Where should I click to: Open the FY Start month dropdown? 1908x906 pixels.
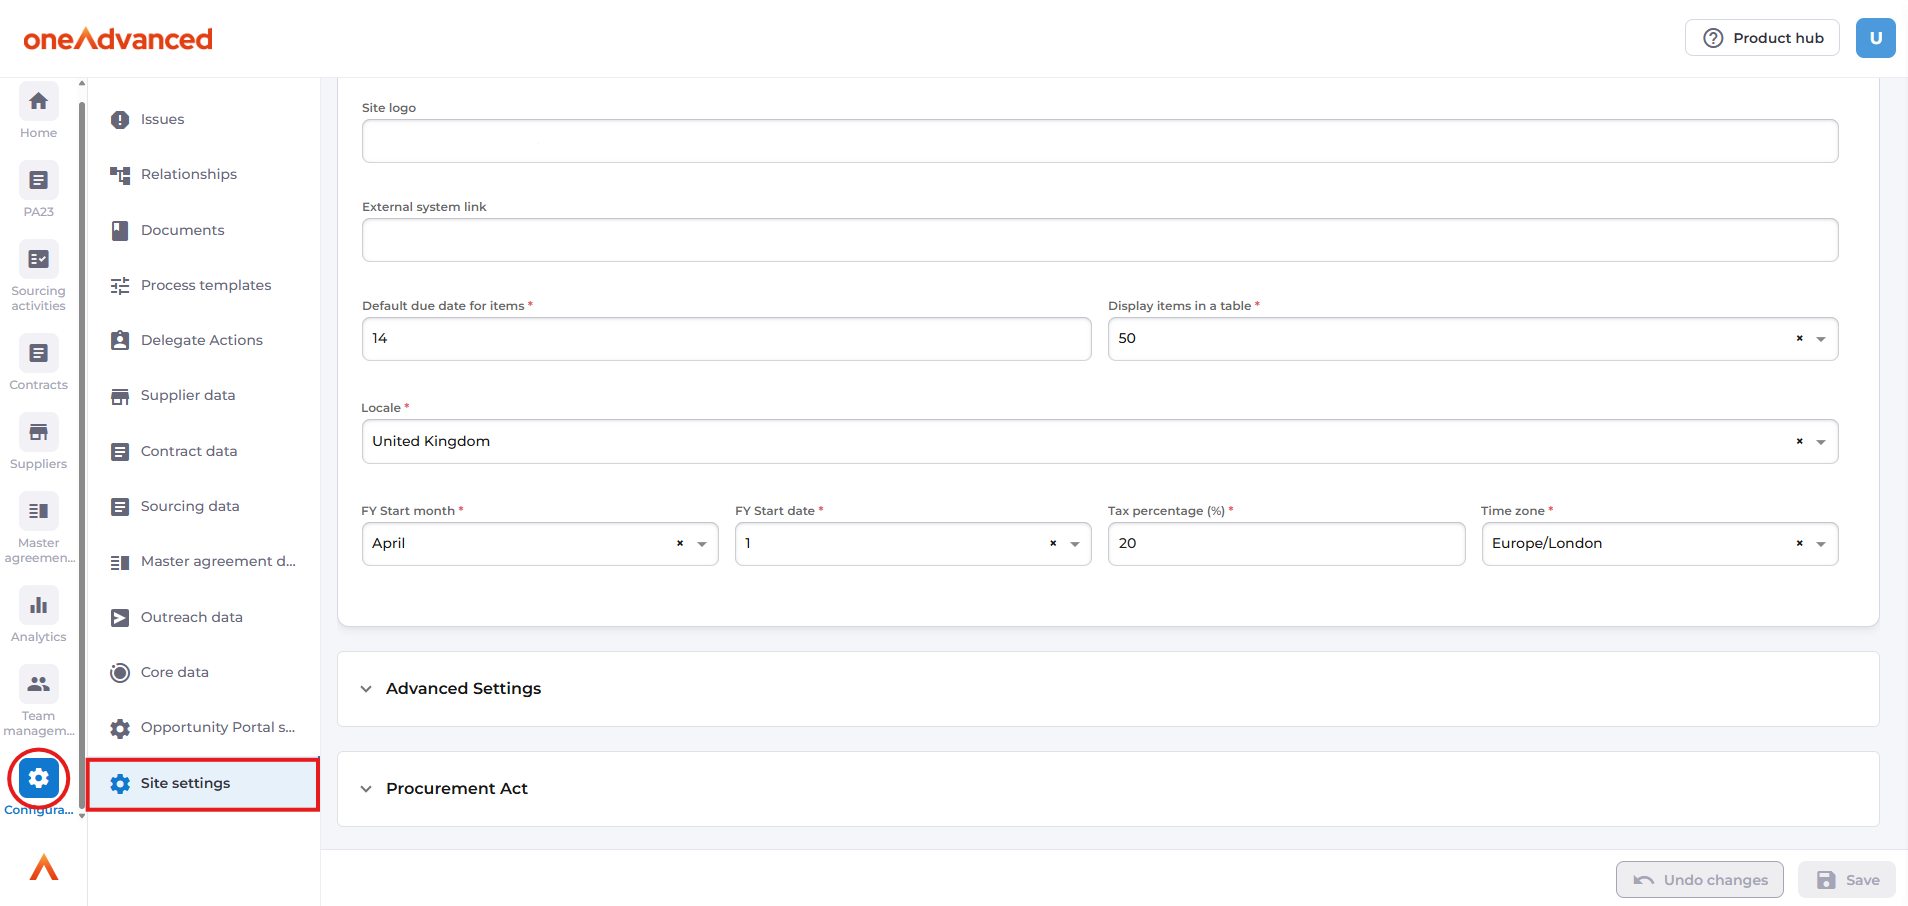(x=702, y=544)
